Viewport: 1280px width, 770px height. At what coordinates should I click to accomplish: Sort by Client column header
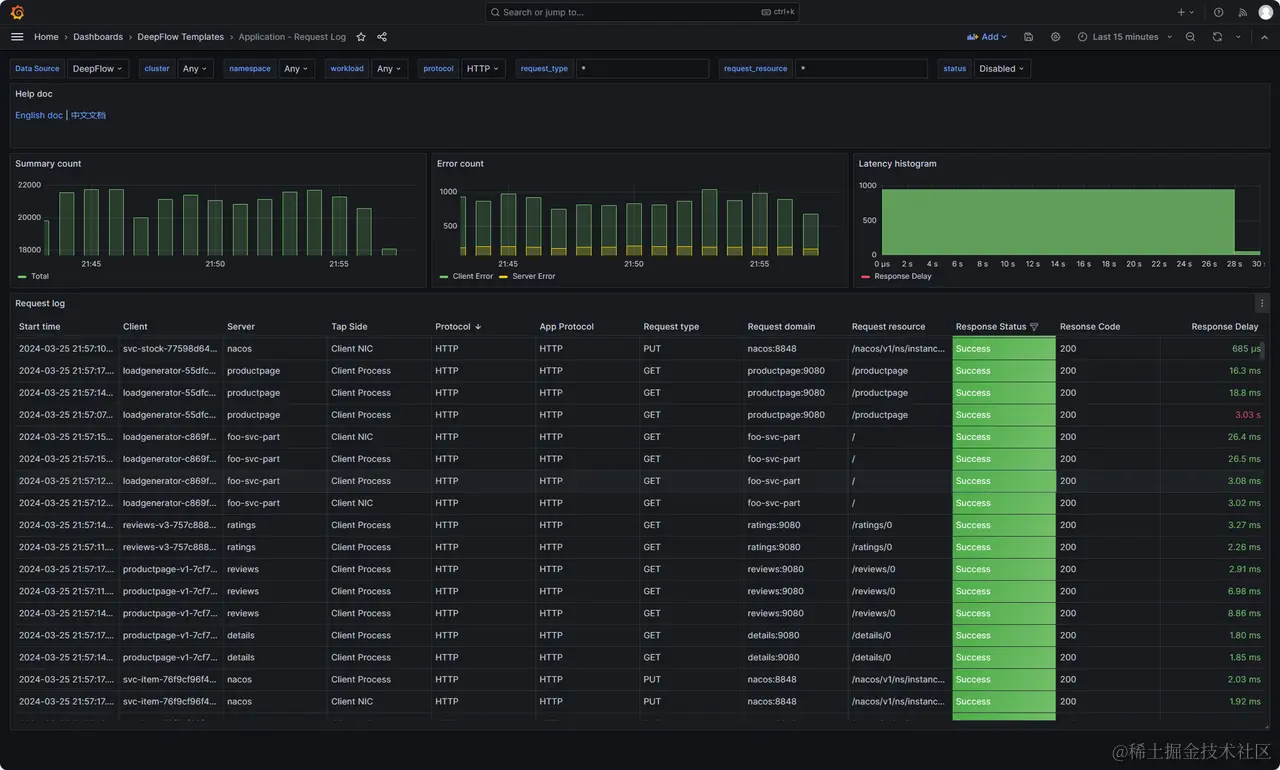click(x=135, y=327)
